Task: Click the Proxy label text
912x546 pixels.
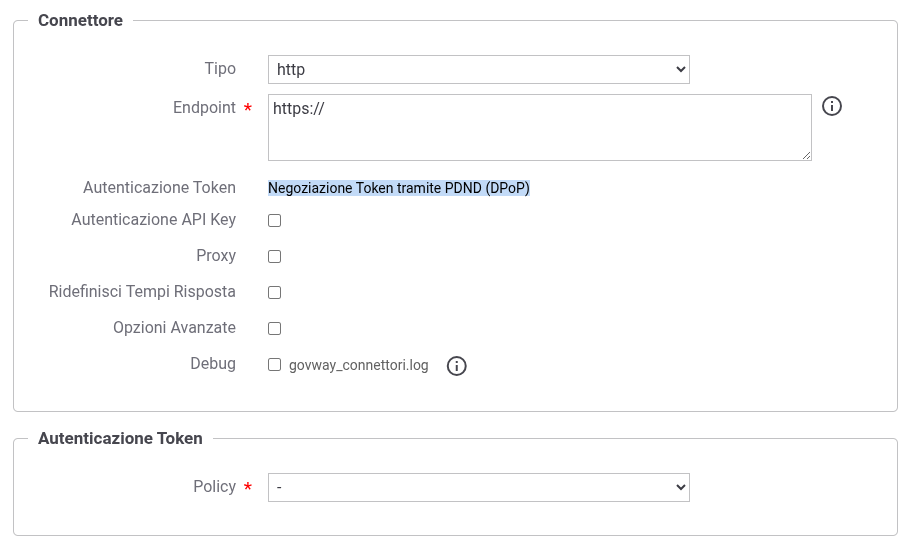Action: tap(216, 255)
